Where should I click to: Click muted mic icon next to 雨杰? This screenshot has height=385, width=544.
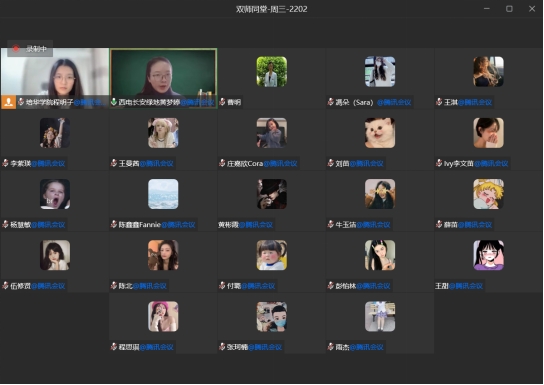(x=330, y=347)
